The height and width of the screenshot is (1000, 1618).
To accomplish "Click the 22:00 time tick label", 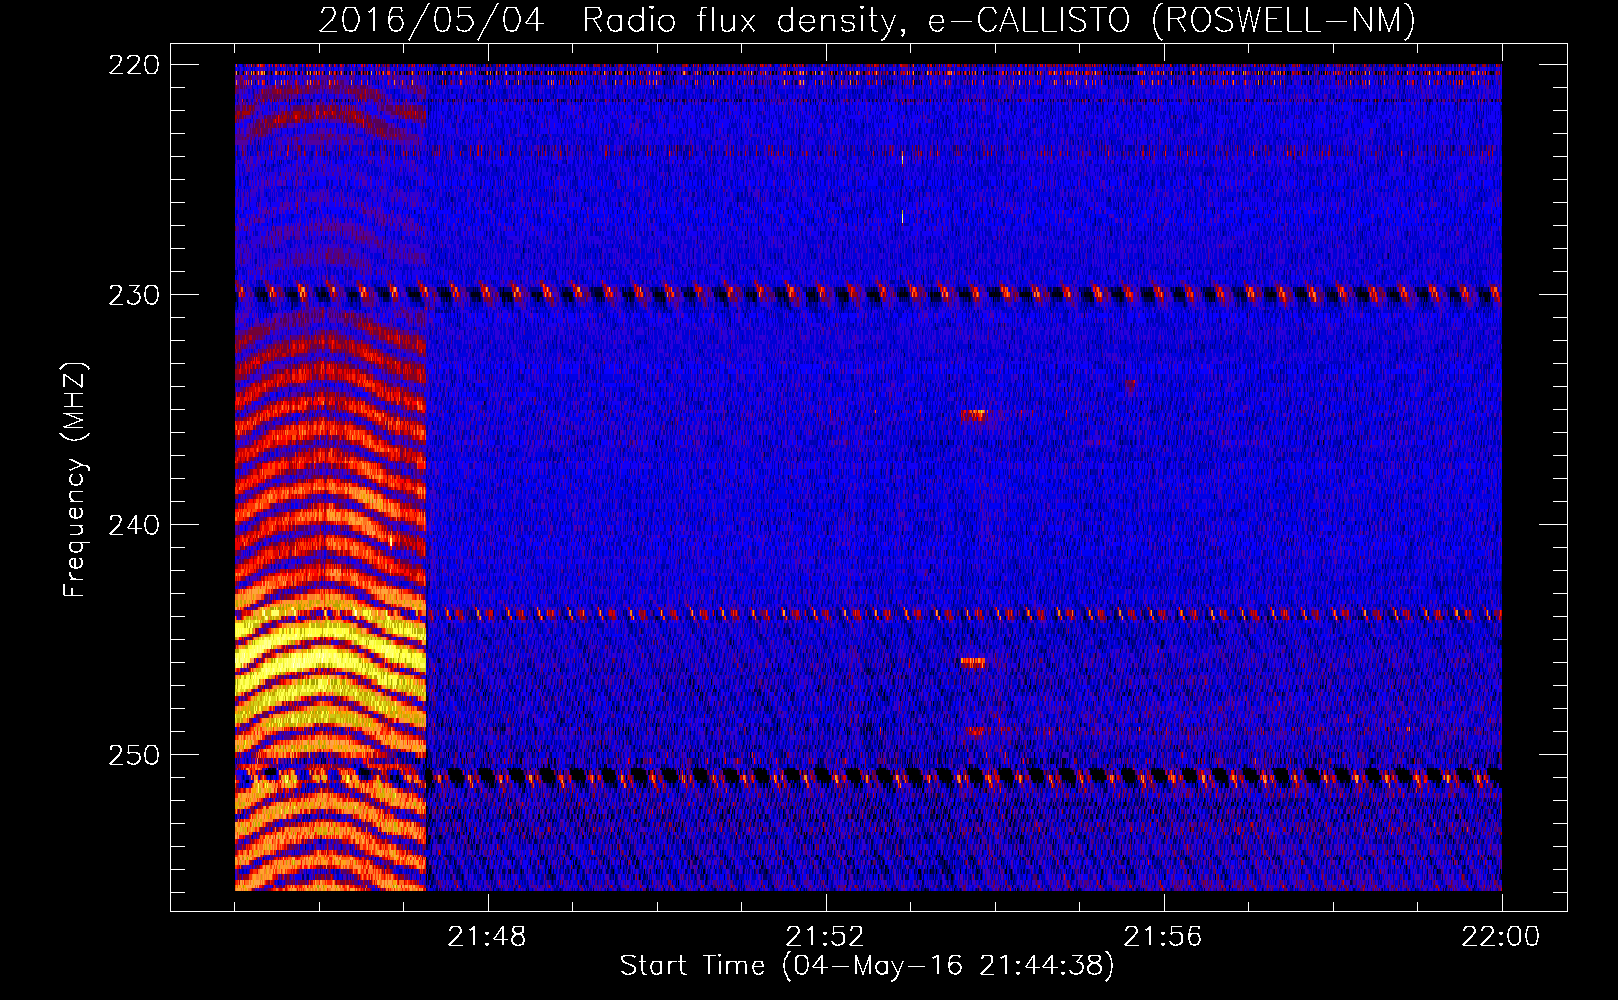I will point(1501,937).
